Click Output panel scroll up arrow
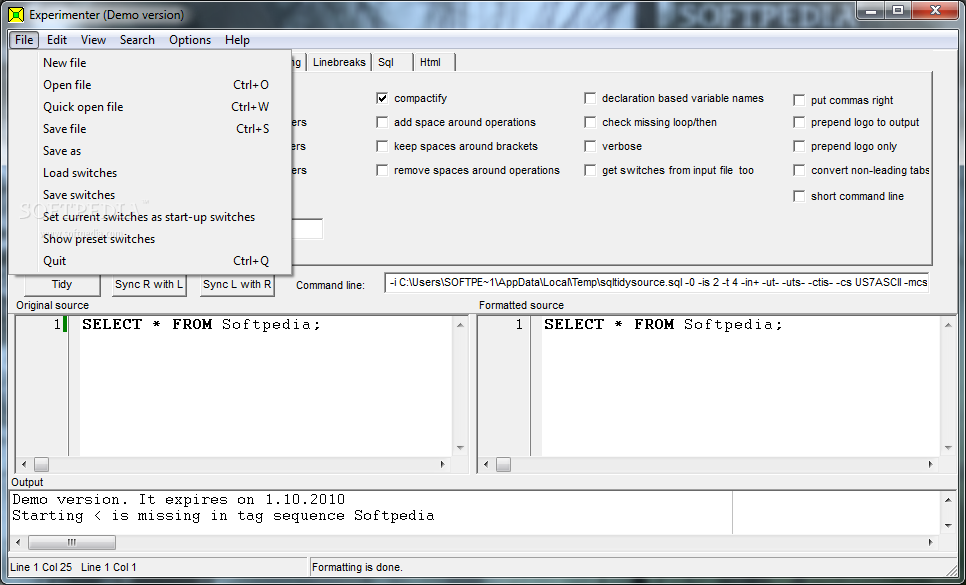The image size is (966, 585). click(948, 500)
